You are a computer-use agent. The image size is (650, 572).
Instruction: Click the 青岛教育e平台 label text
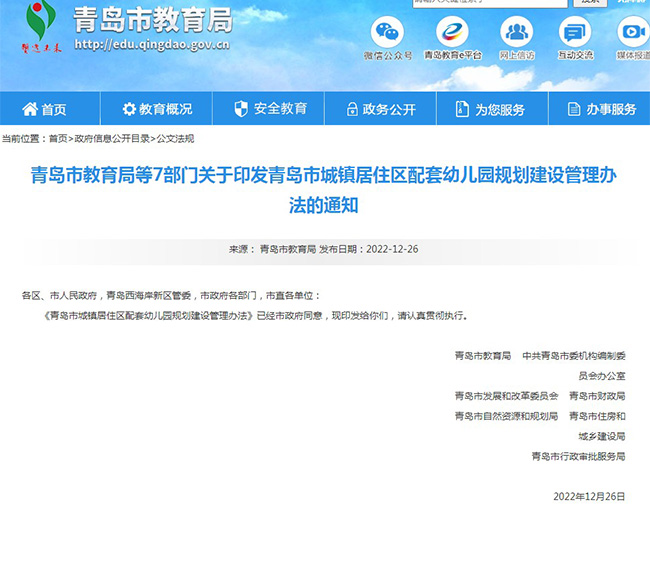tap(453, 55)
